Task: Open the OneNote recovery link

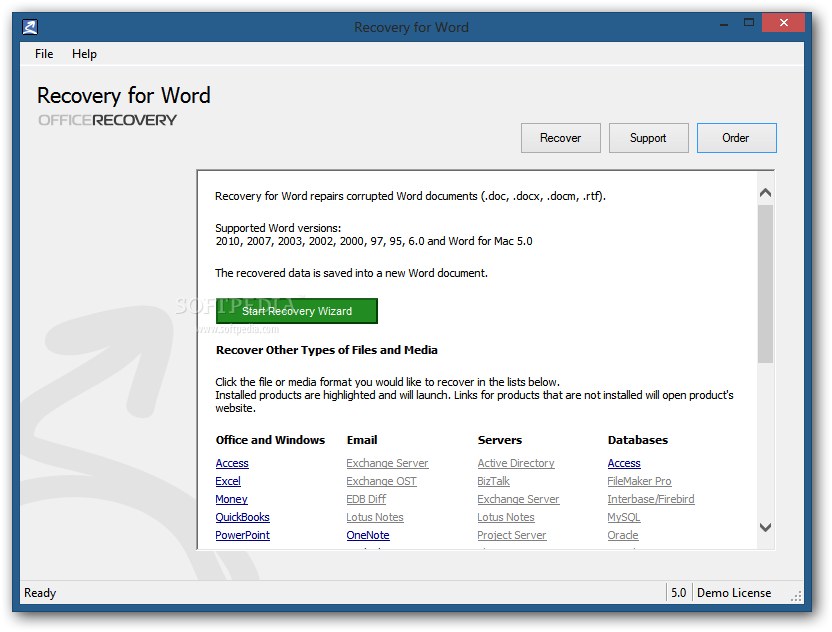Action: tap(368, 535)
